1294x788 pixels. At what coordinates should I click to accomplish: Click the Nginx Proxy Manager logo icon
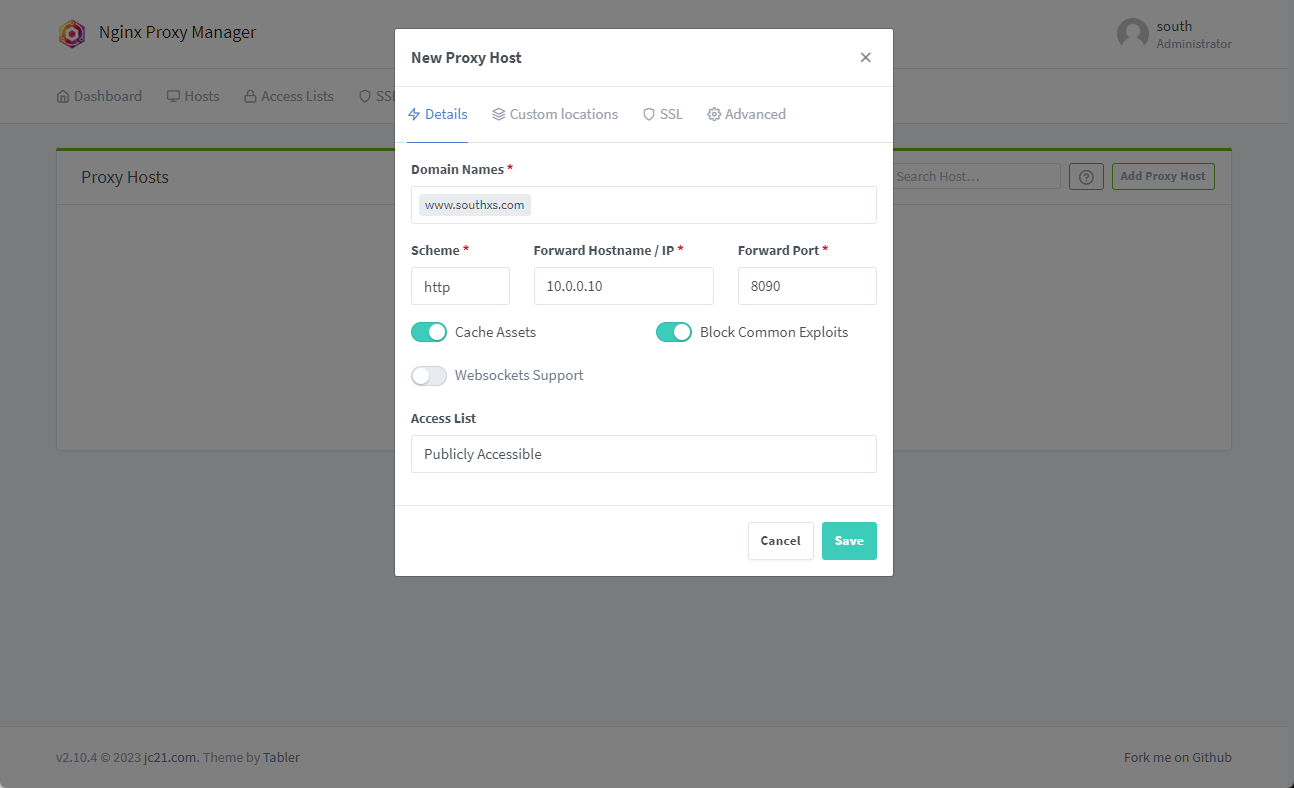point(72,33)
